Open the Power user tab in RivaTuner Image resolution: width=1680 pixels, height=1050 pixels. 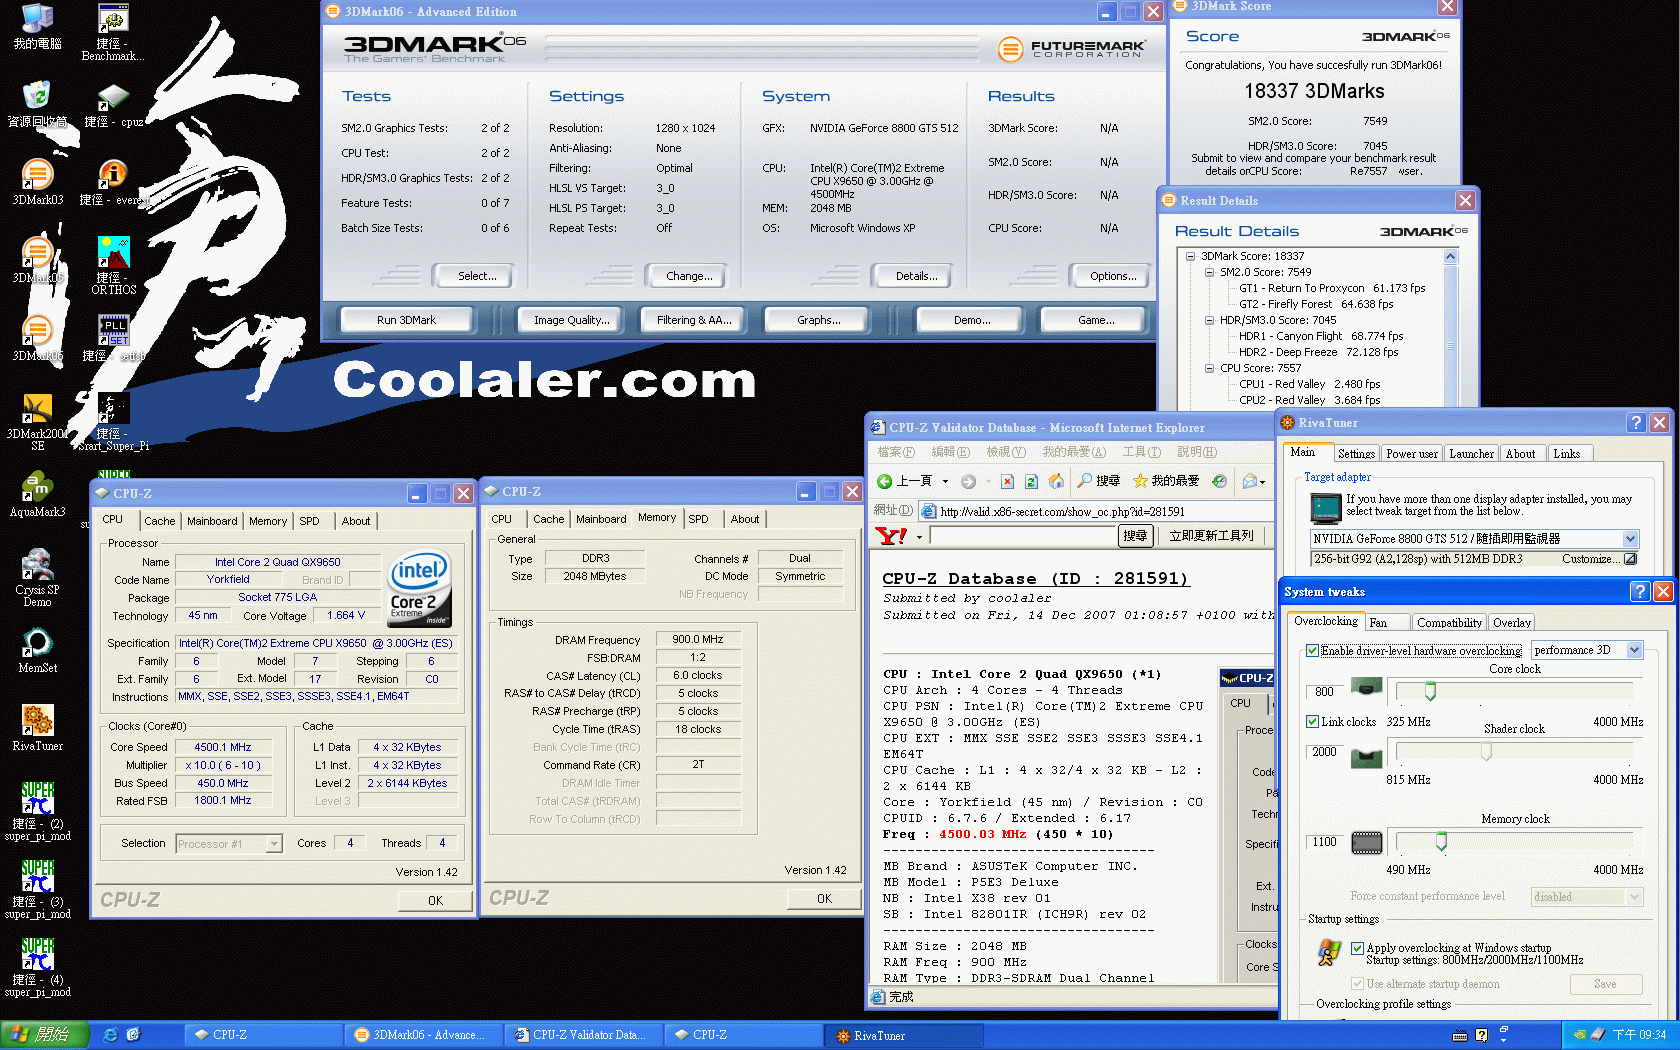tap(1411, 454)
